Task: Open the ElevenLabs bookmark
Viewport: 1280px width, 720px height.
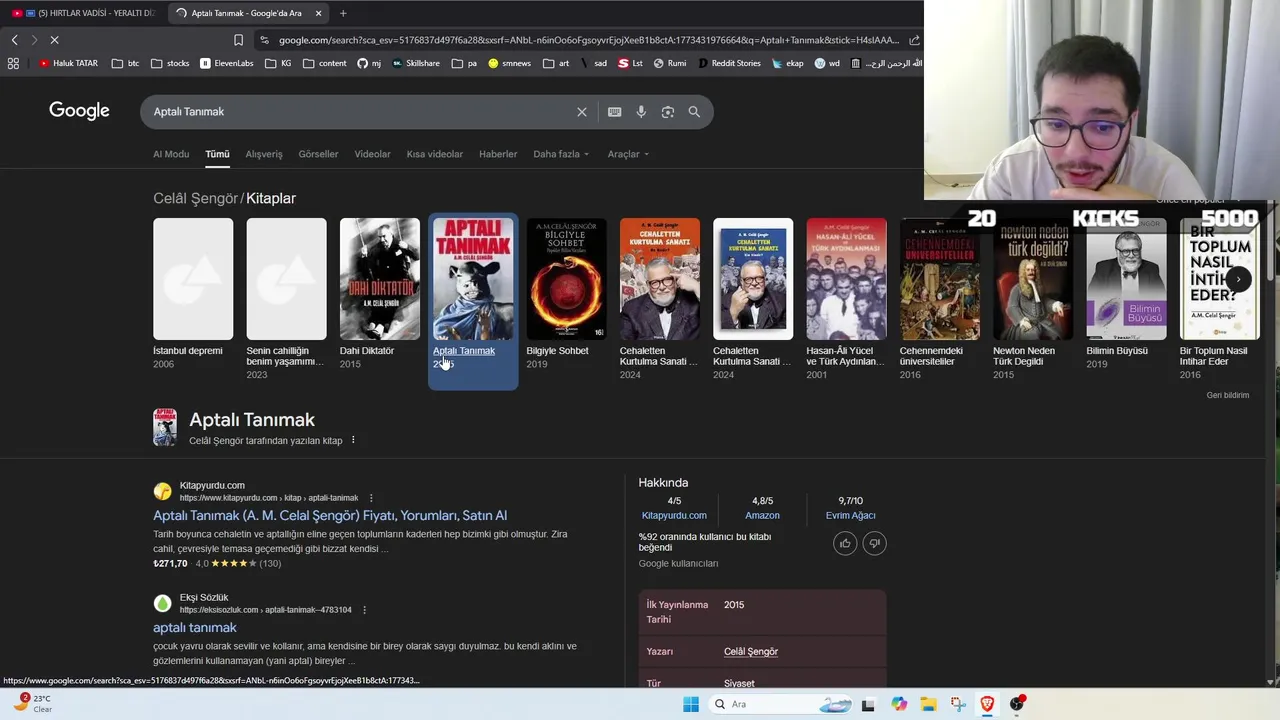Action: pos(226,63)
